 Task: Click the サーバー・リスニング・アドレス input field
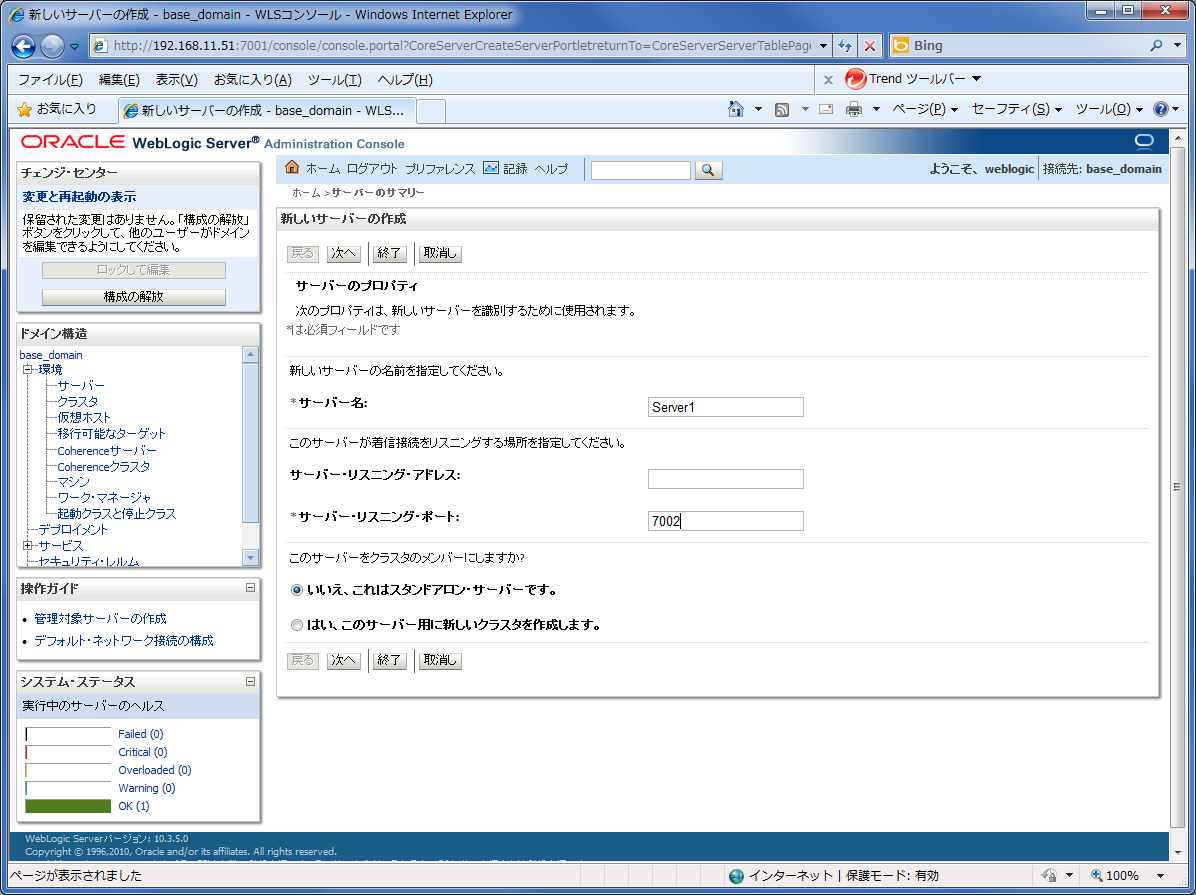coord(725,479)
